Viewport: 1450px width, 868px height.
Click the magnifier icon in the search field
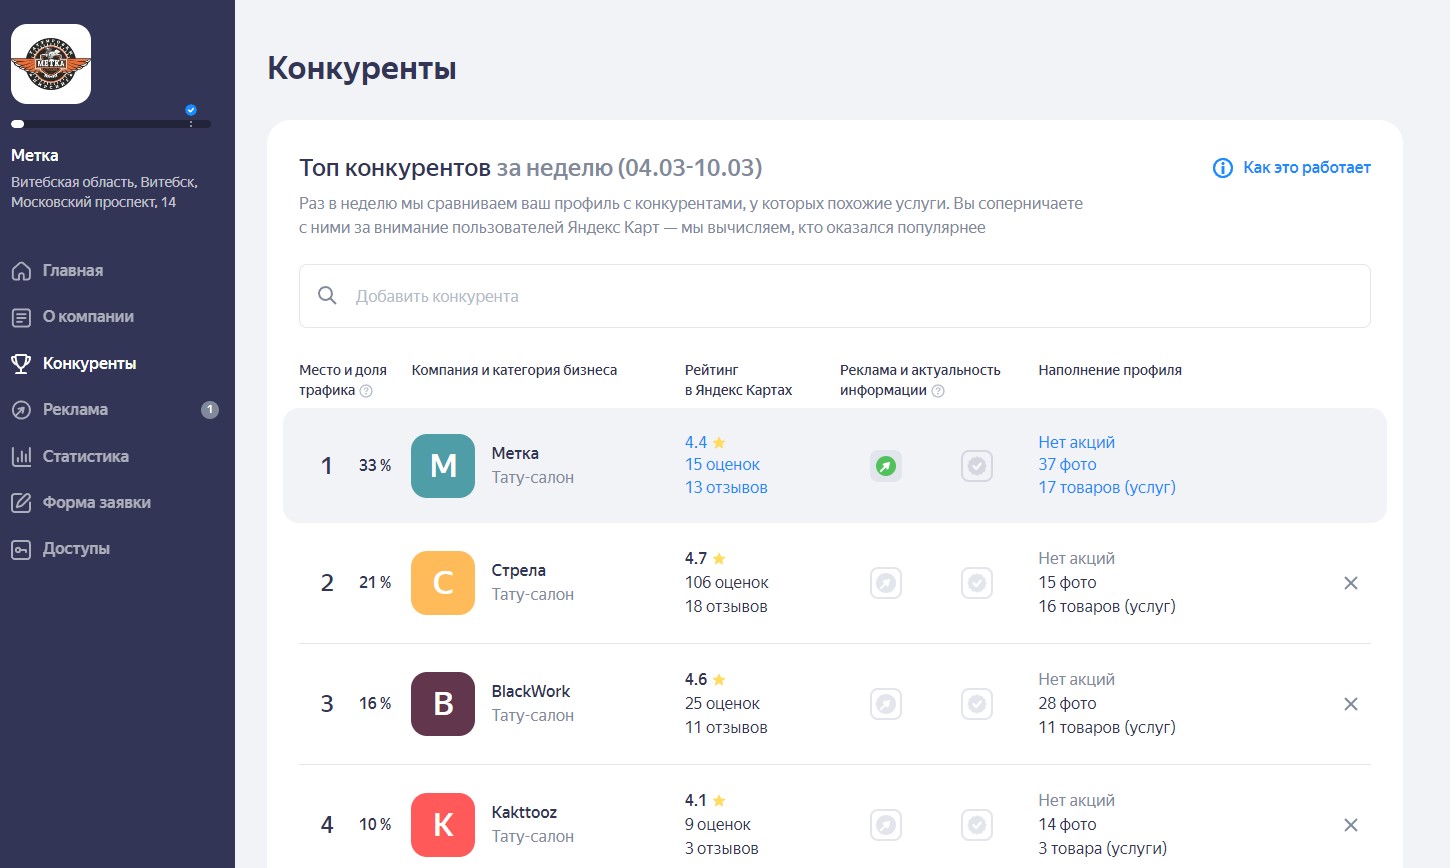[327, 295]
